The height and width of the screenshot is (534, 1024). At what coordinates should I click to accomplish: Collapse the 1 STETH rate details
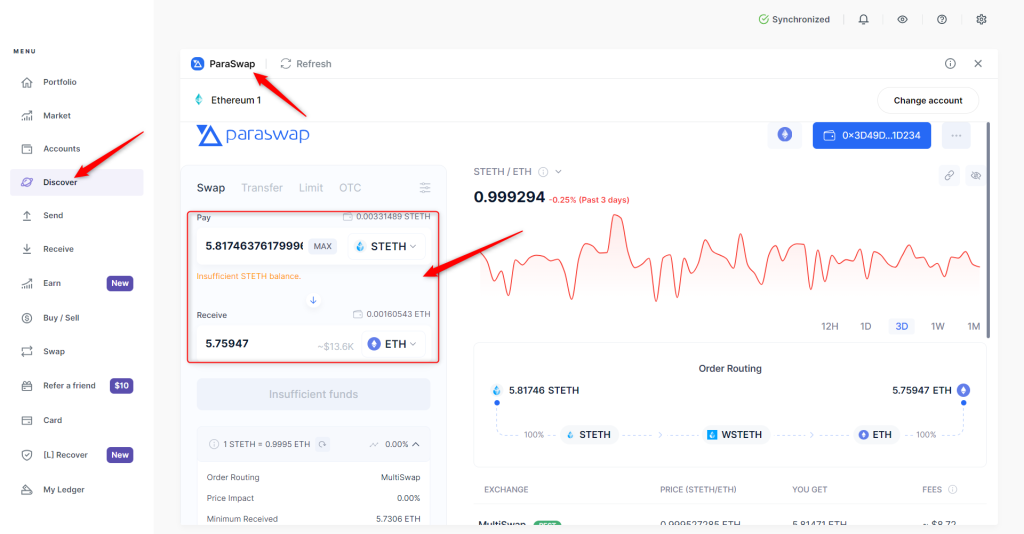(416, 444)
